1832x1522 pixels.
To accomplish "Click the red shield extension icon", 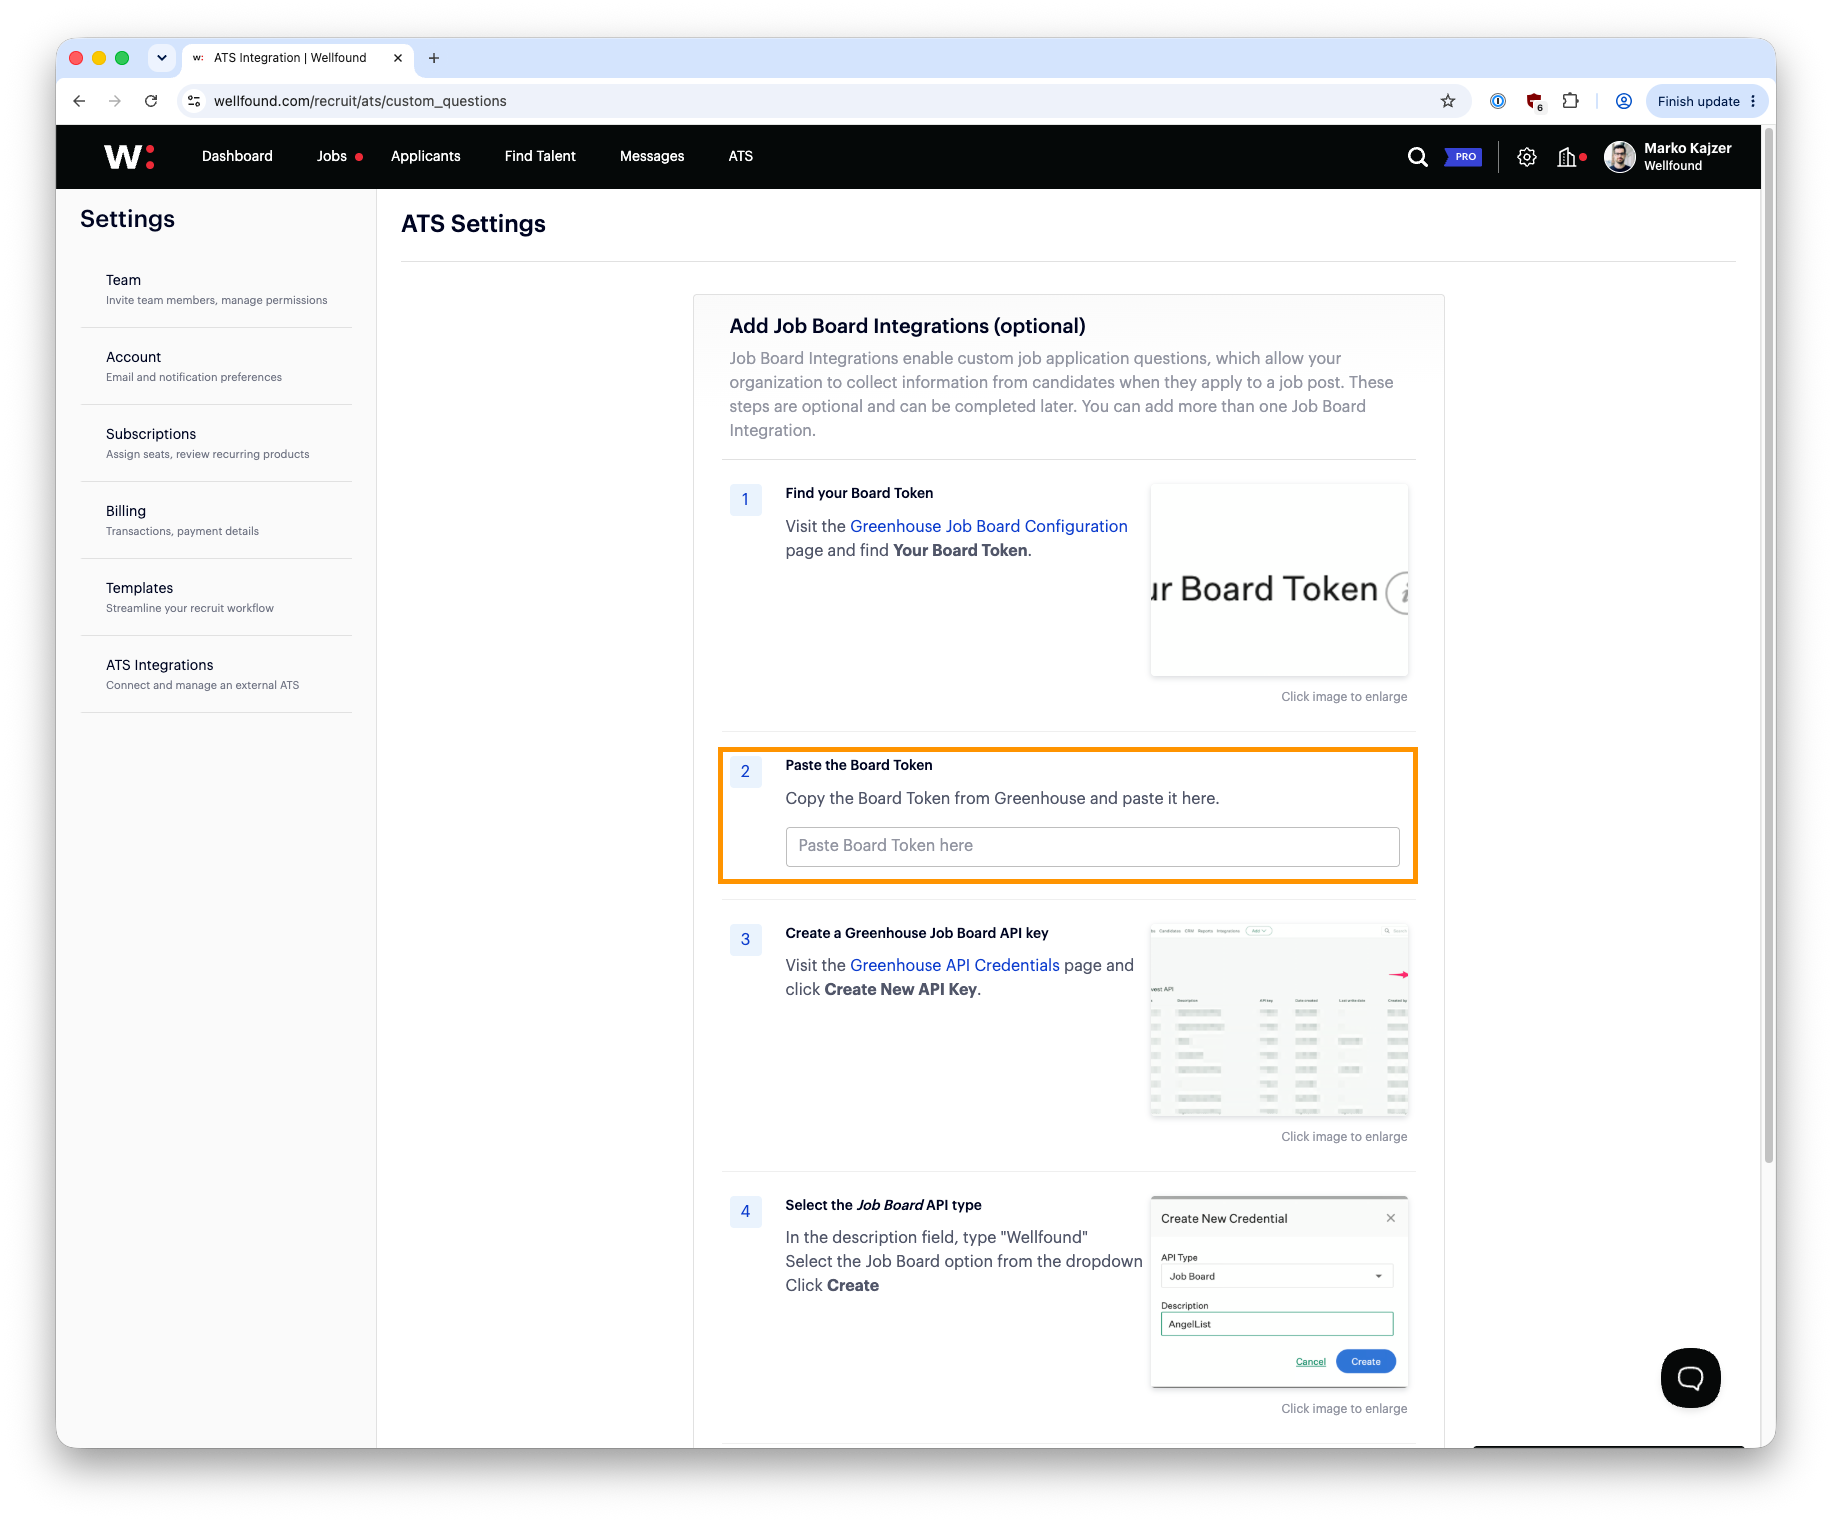I will (1534, 101).
